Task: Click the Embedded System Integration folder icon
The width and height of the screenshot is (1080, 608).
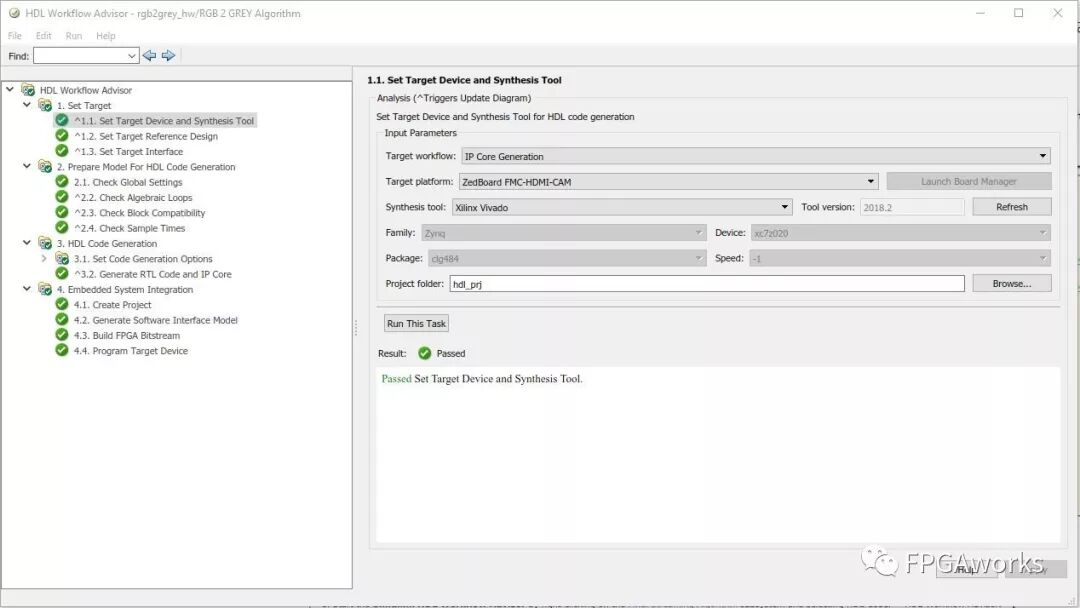Action: (x=45, y=289)
